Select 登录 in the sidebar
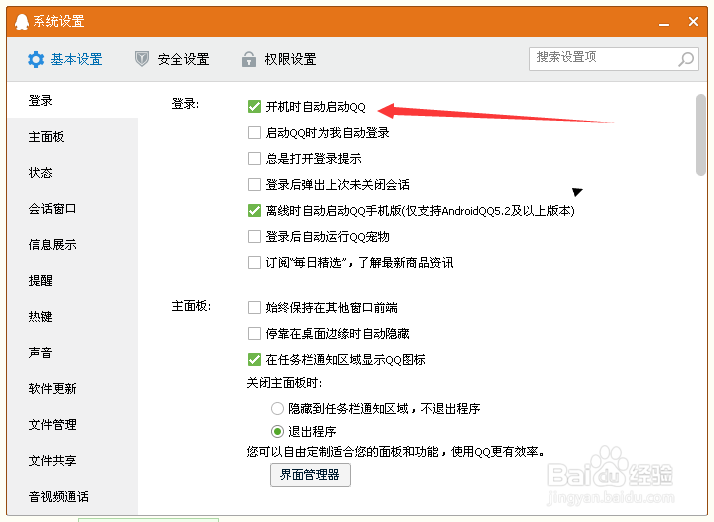714x522 pixels. (72, 100)
